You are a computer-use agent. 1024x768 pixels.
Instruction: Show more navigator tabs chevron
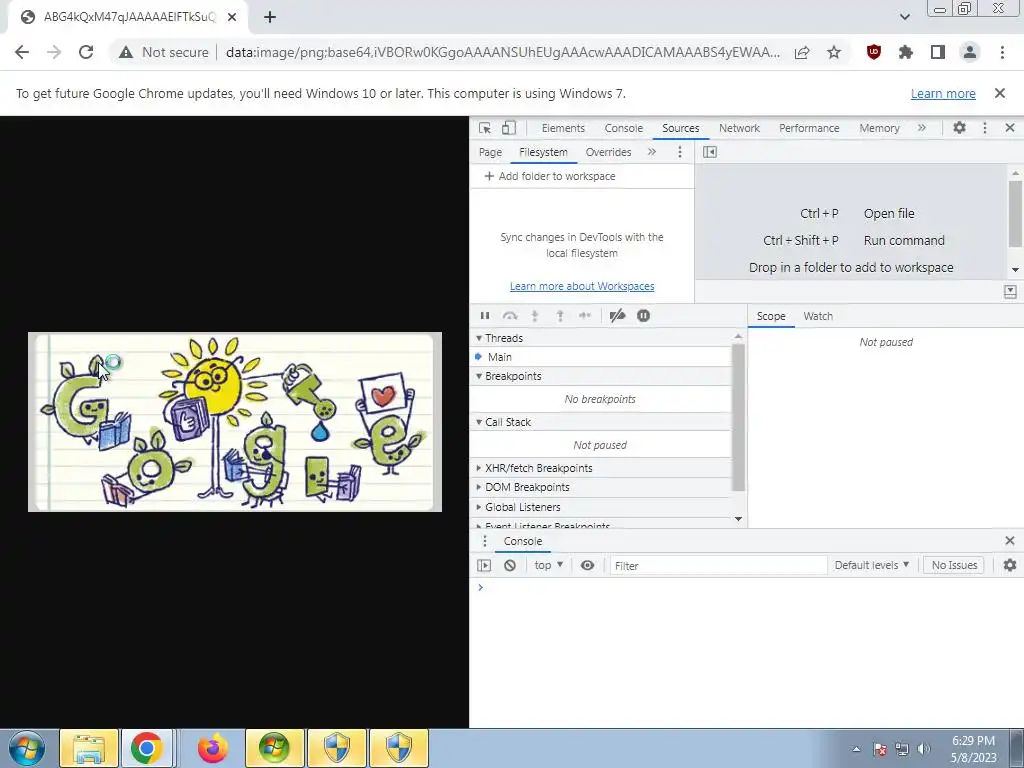(x=652, y=152)
